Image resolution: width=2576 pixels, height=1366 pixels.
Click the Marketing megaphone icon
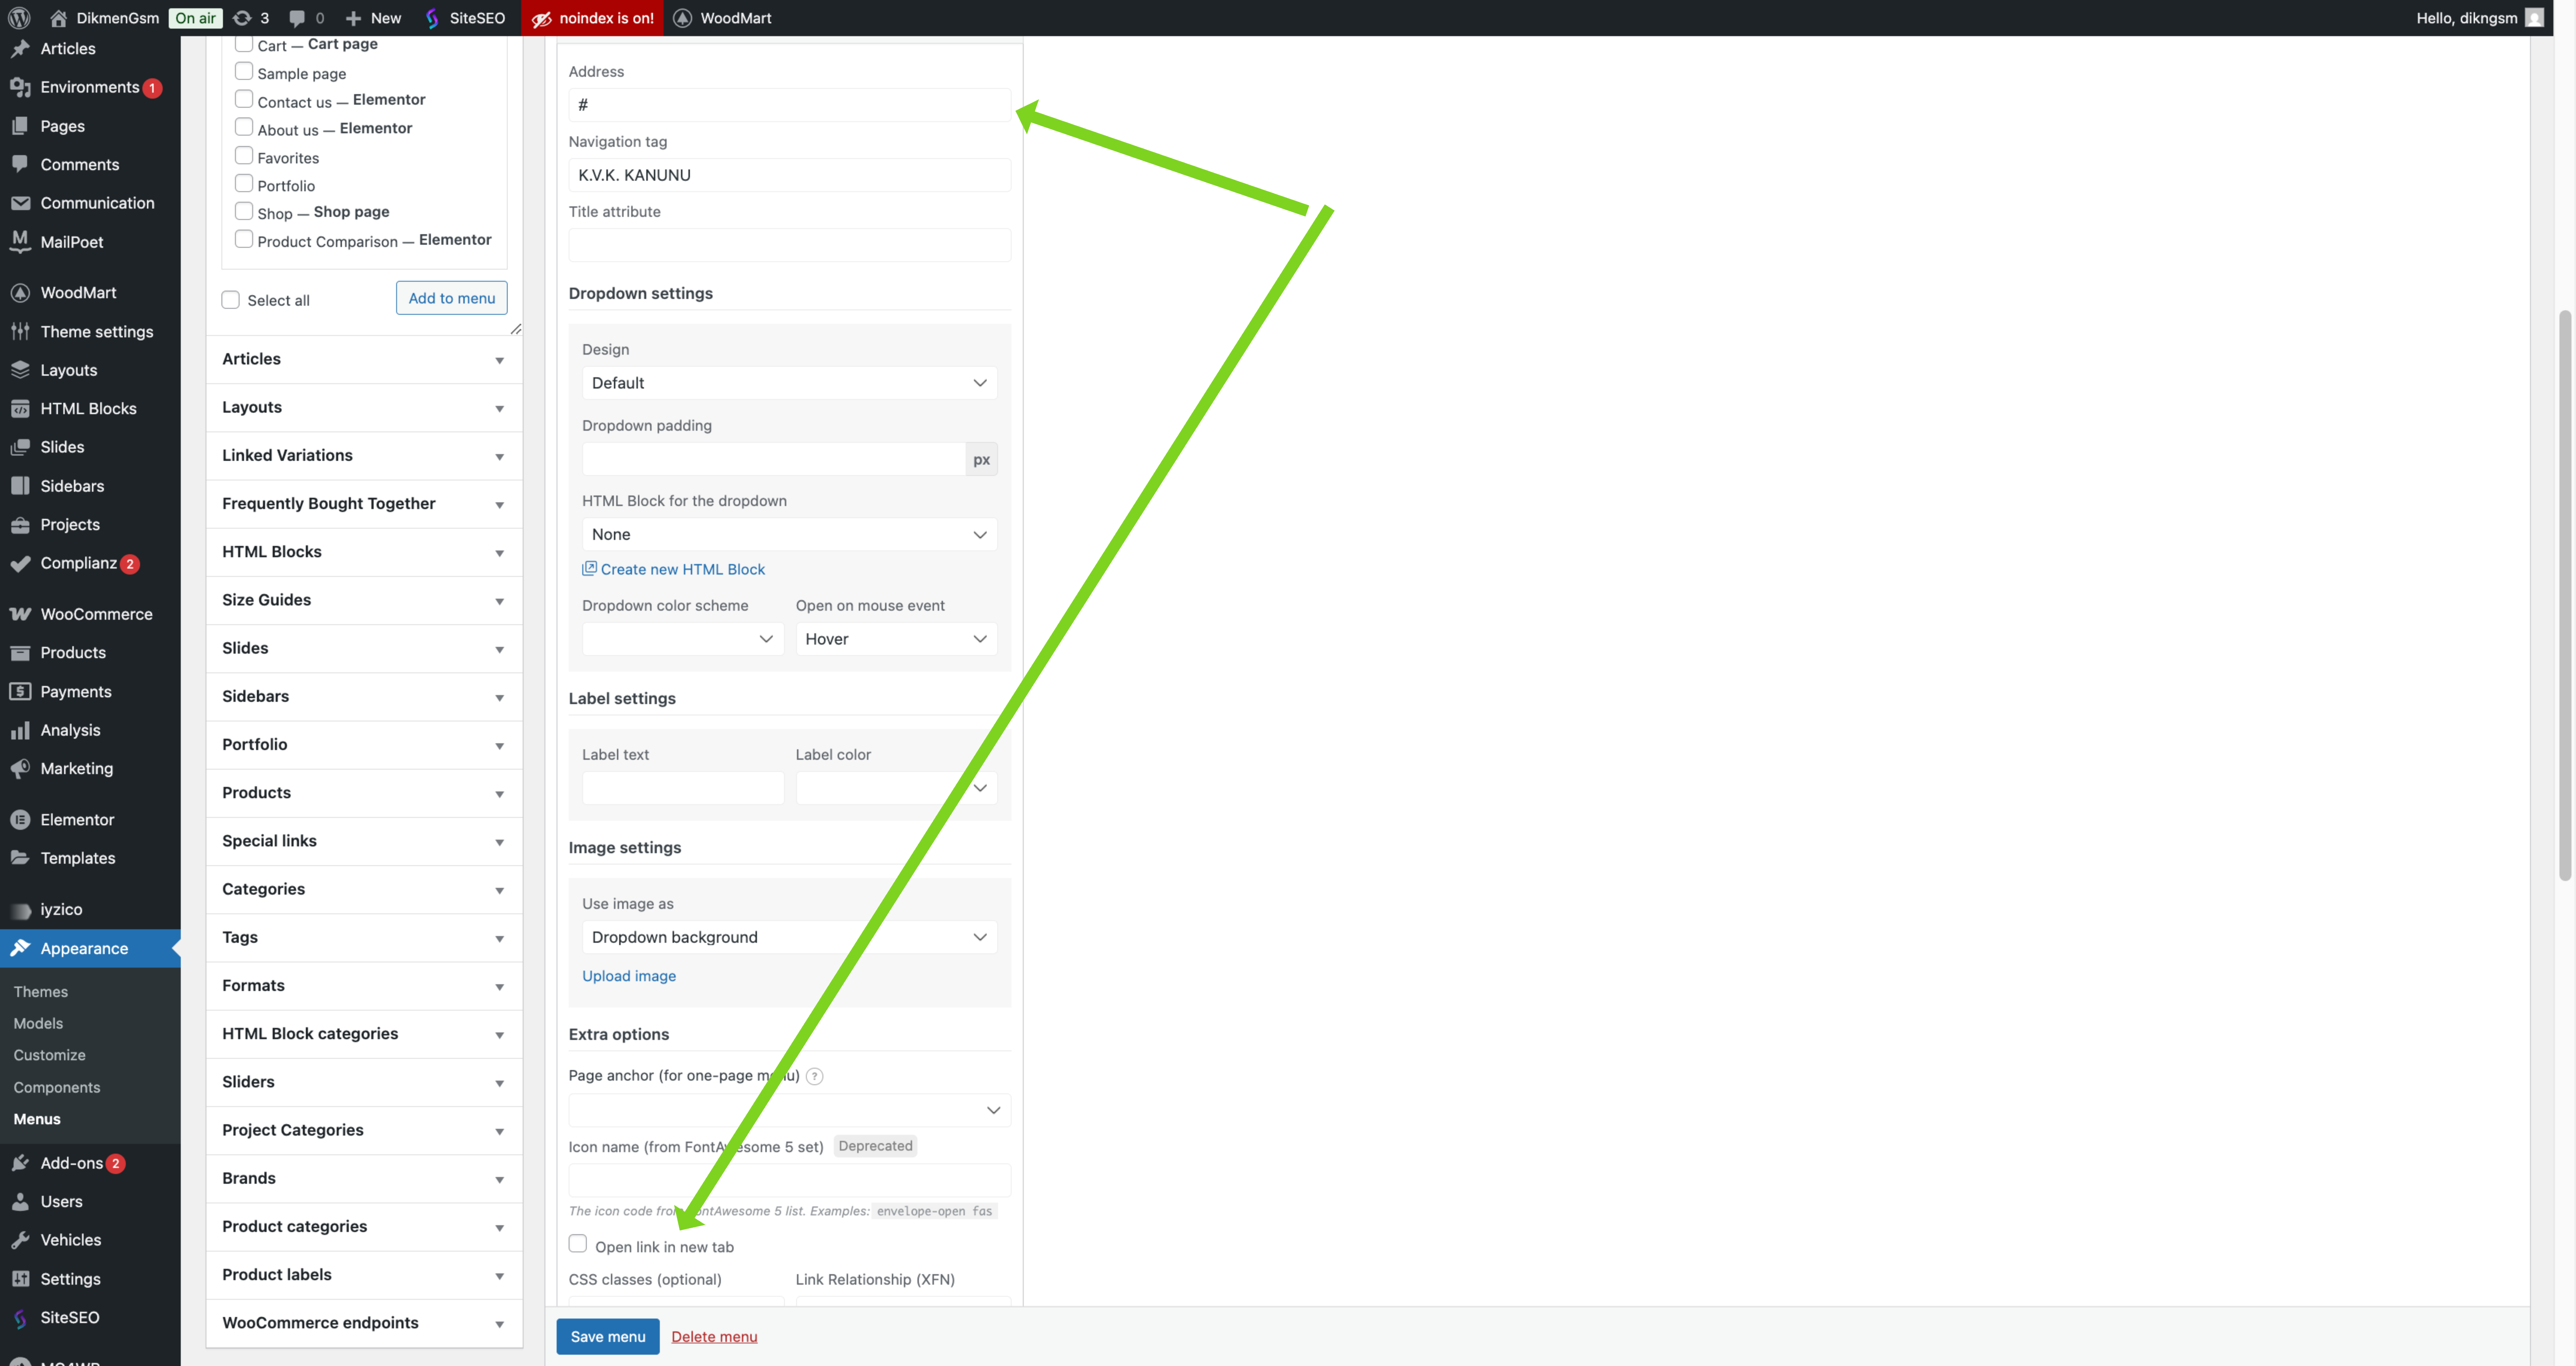point(20,768)
